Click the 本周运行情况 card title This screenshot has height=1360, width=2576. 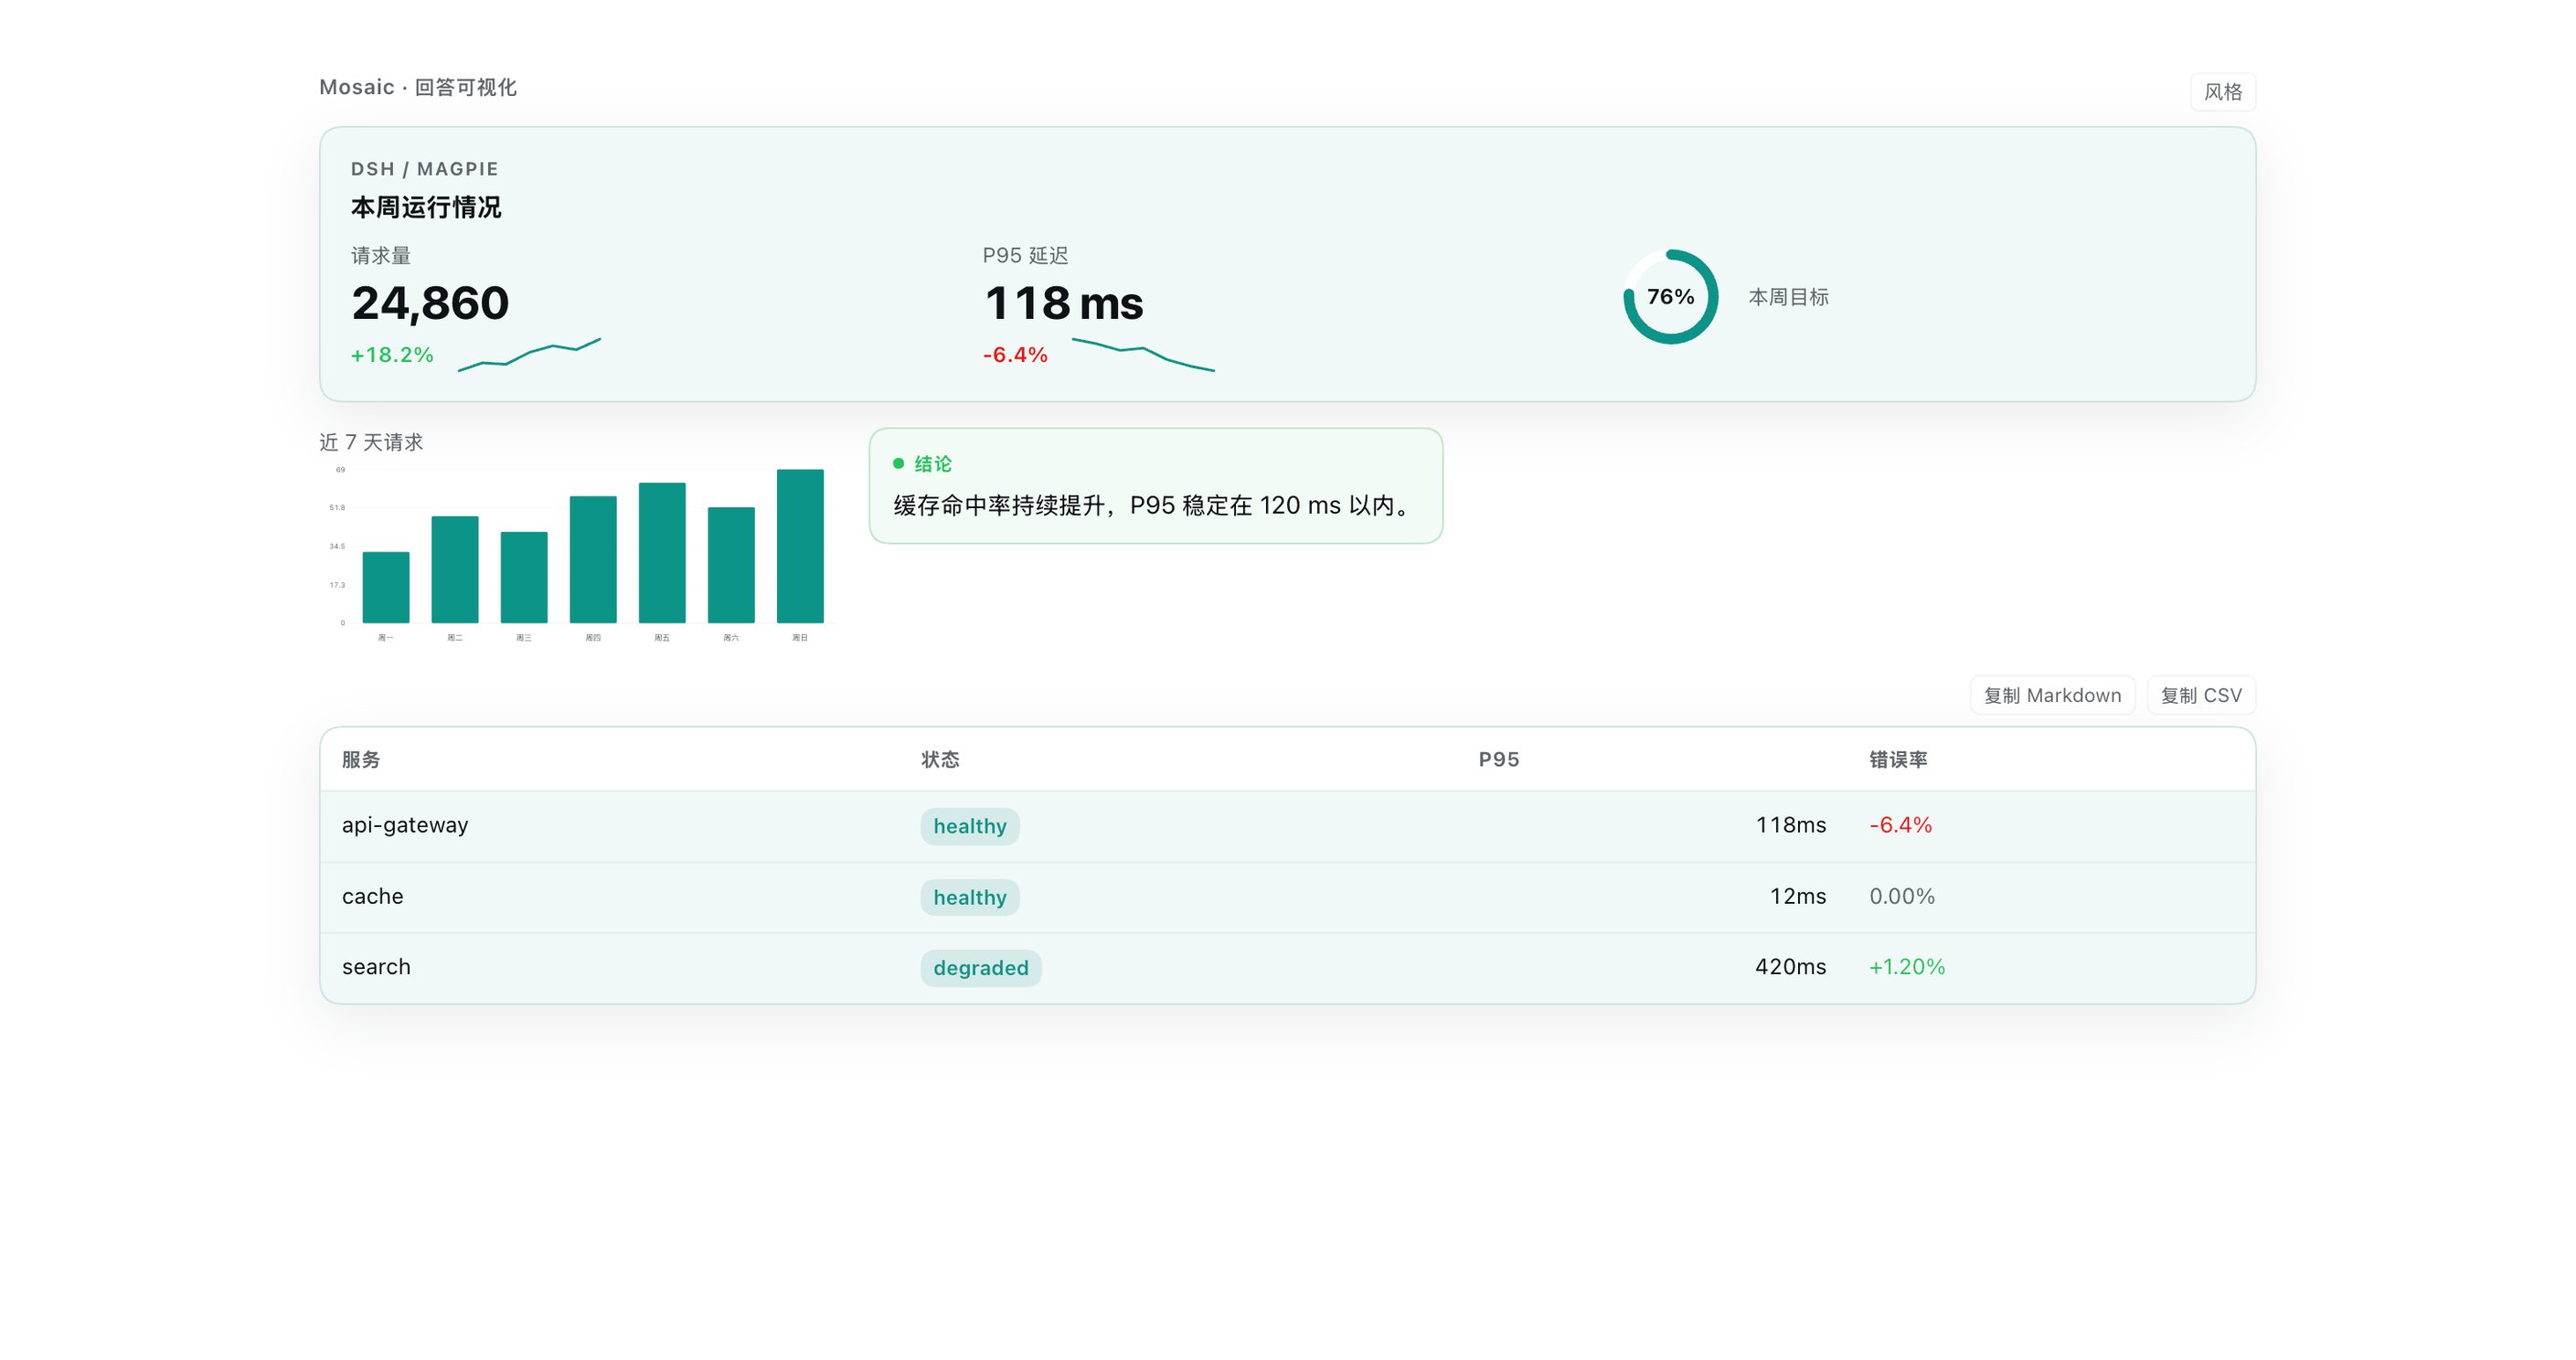point(426,207)
